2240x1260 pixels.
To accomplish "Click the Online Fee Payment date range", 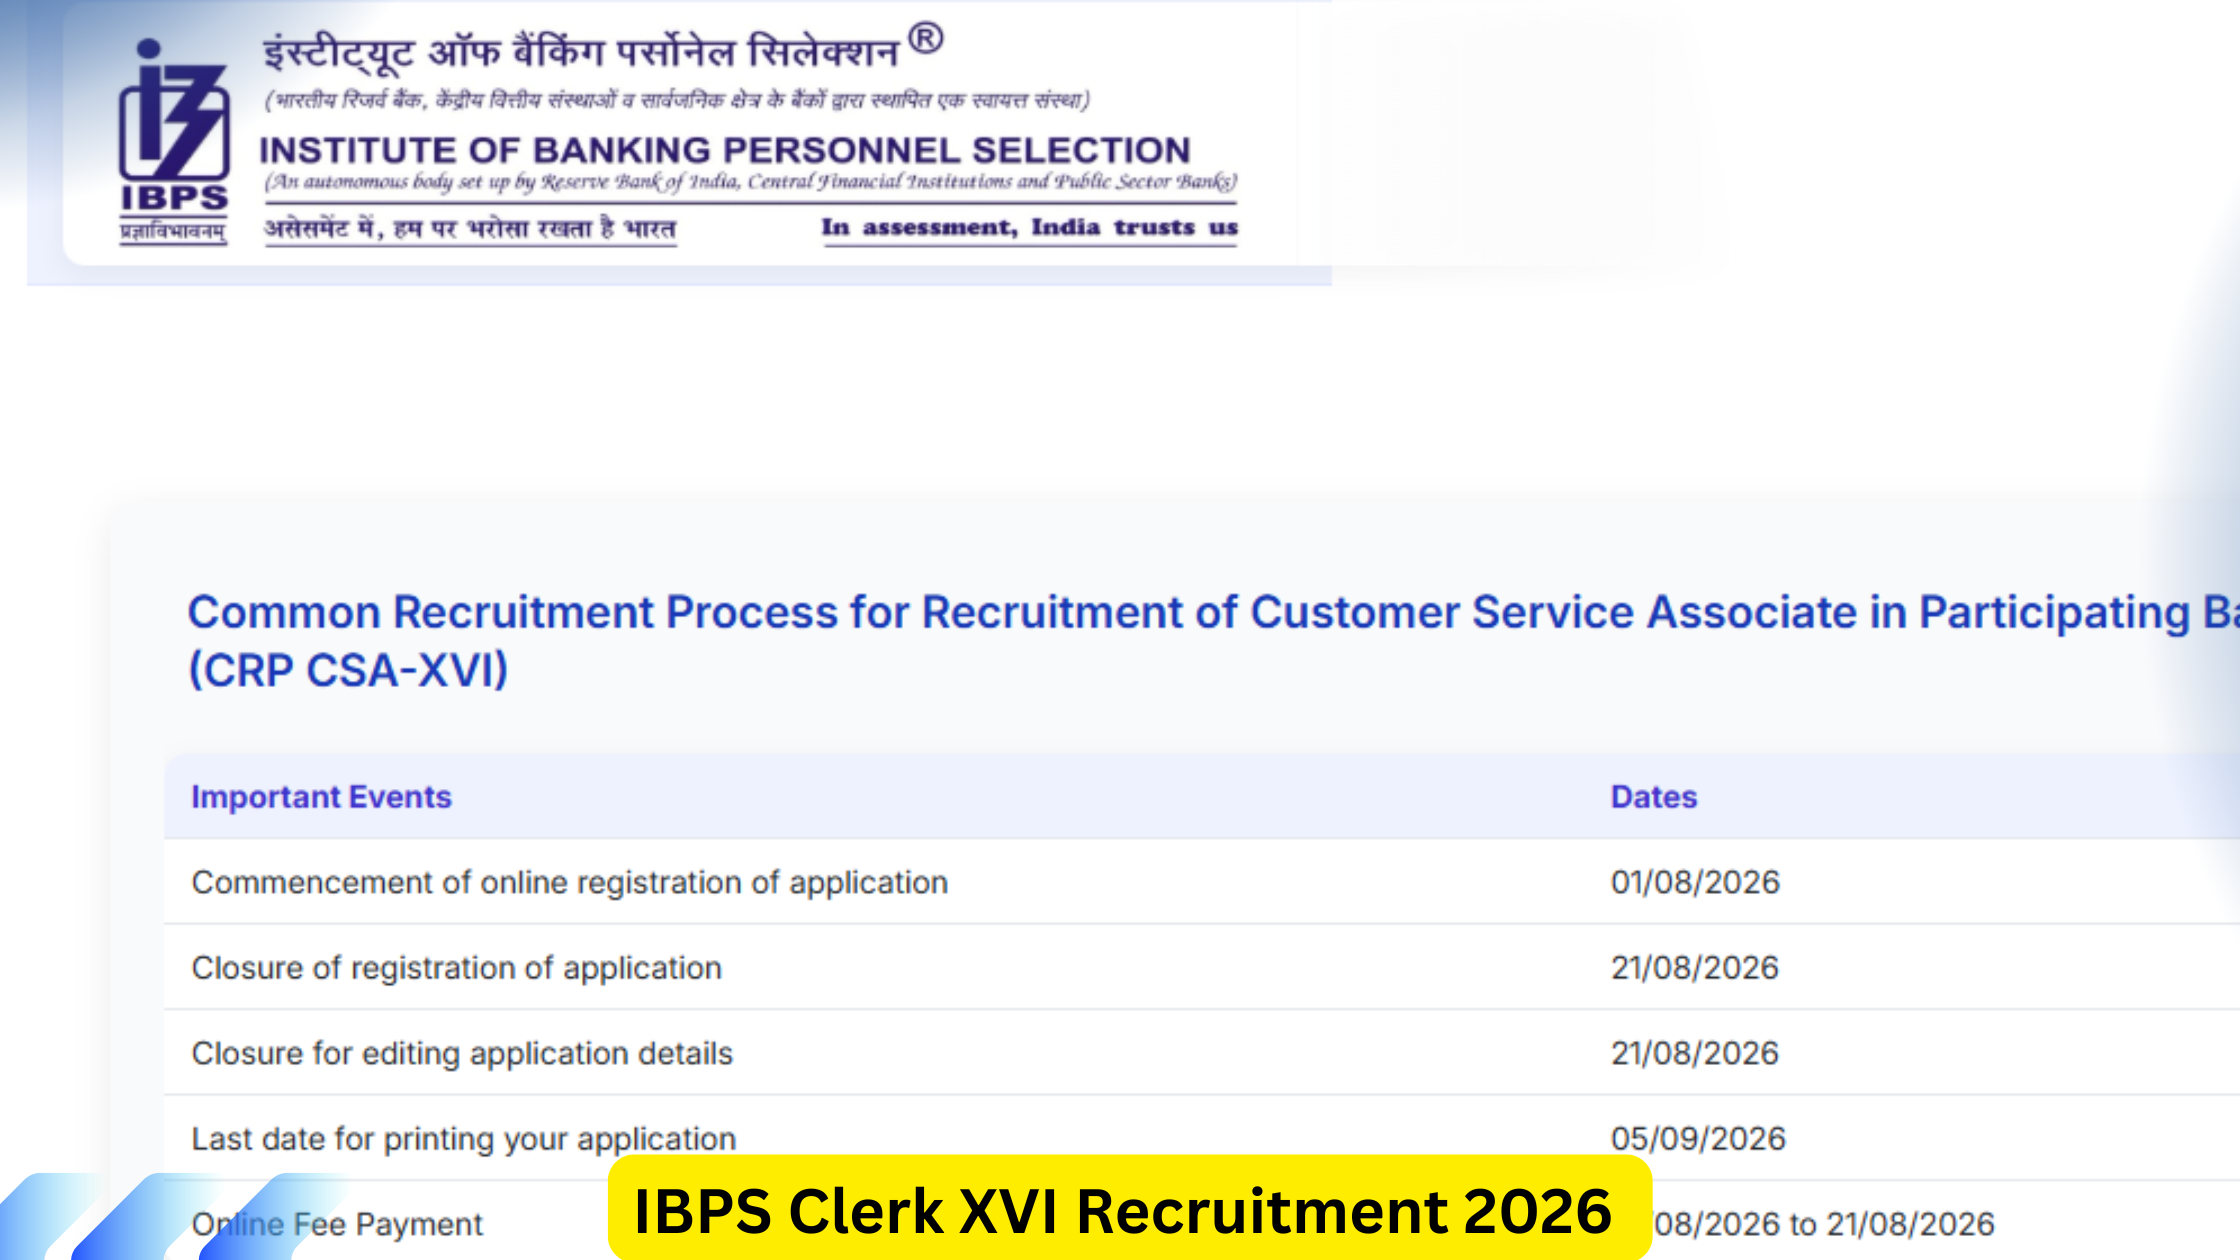I will (1823, 1224).
